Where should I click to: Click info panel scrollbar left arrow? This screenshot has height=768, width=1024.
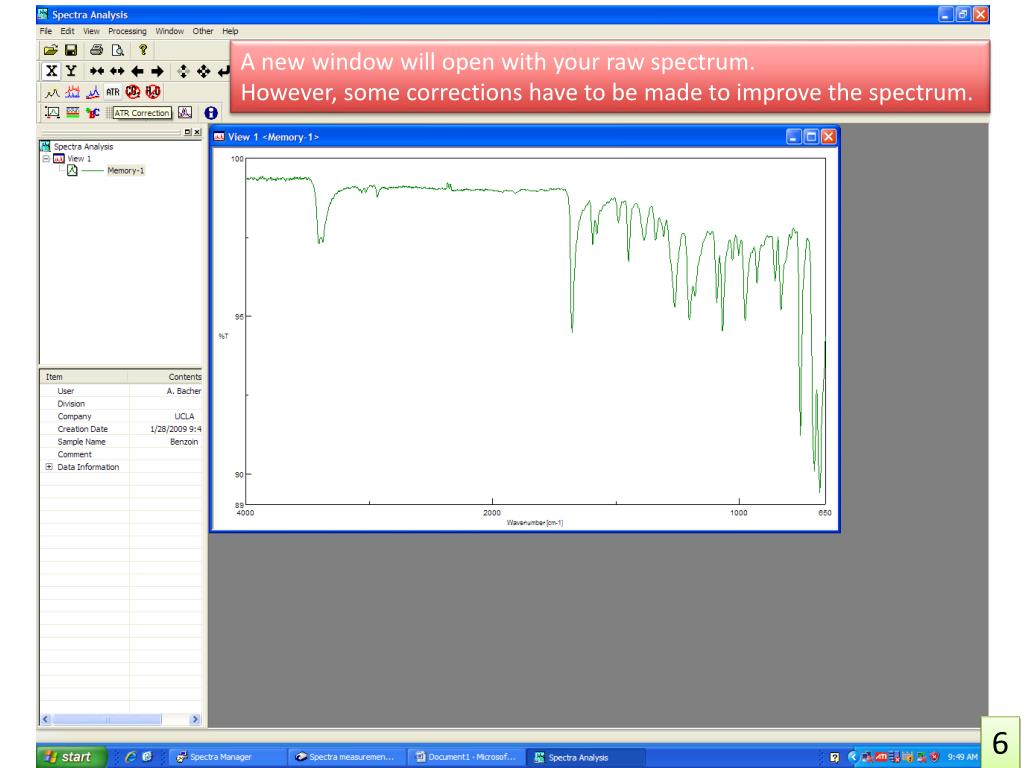[46, 719]
